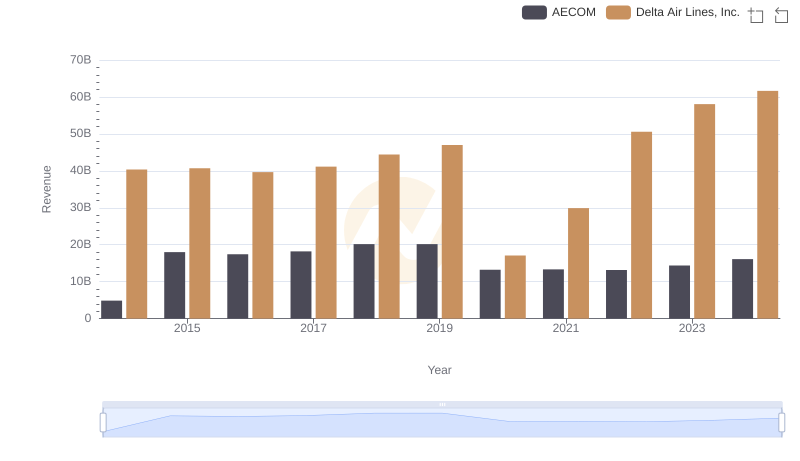
Task: Click the 2021 x-axis label
Action: pos(566,328)
